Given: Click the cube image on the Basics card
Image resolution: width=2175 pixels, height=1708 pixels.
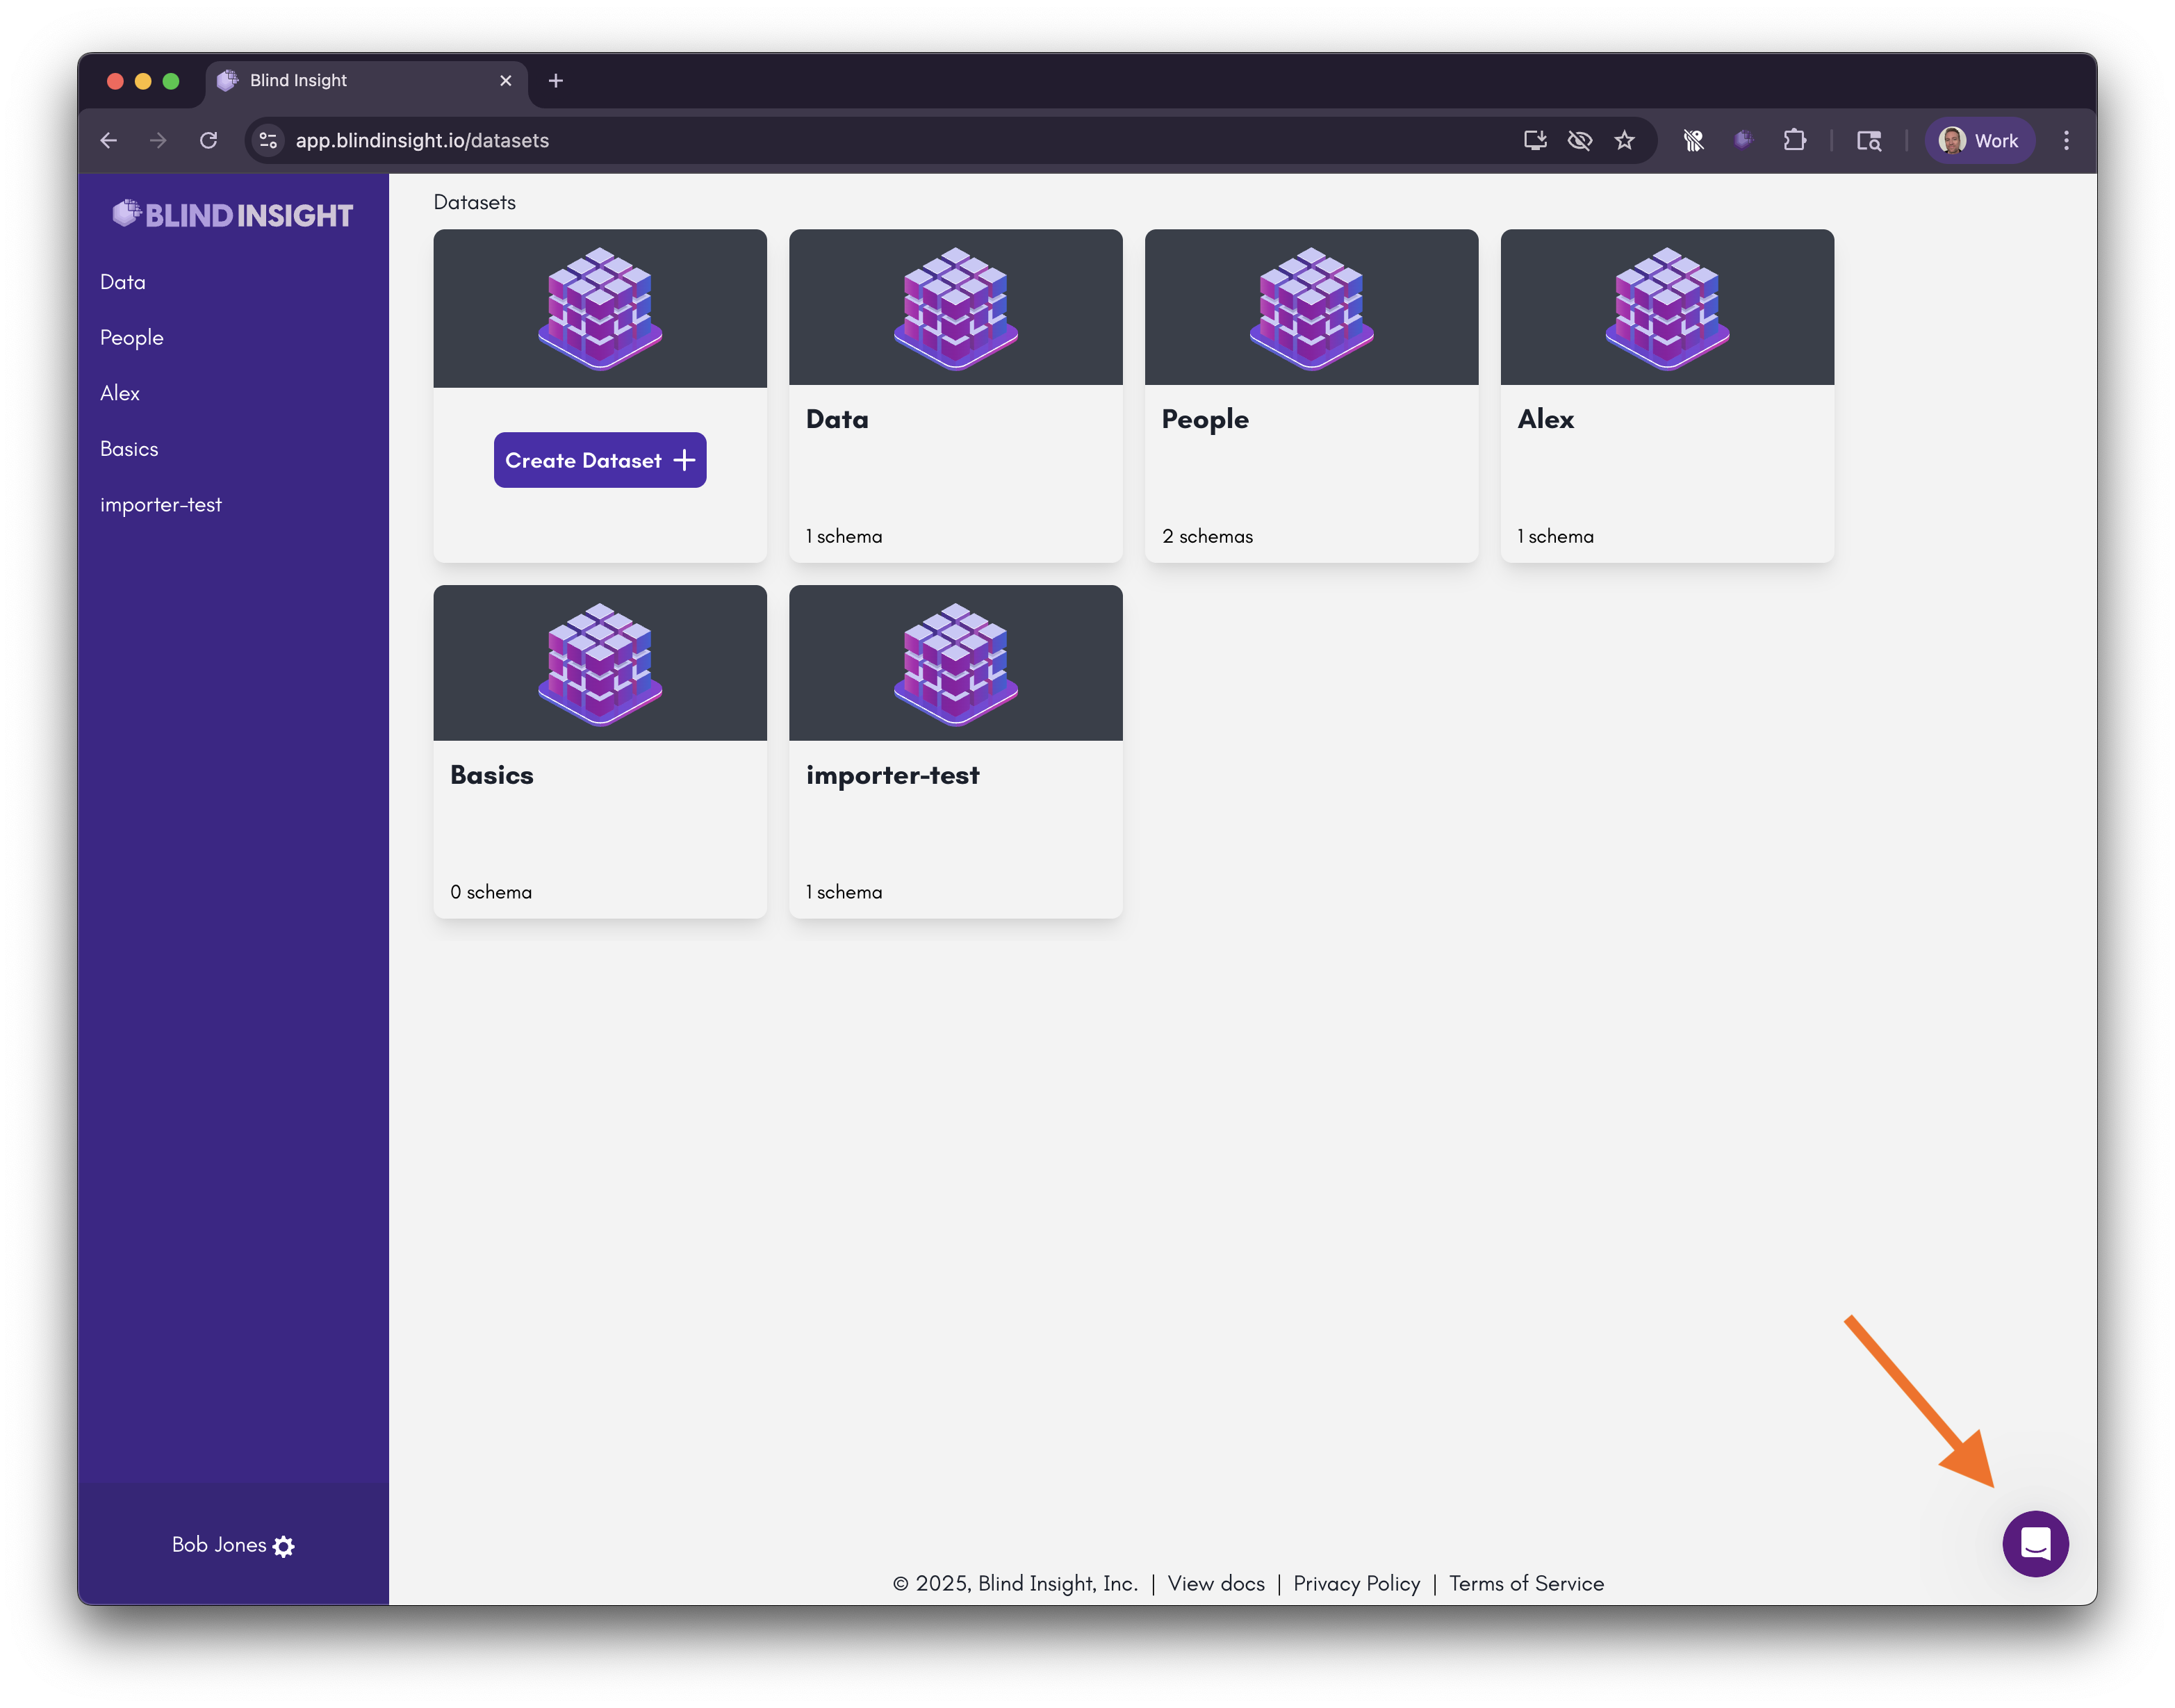Looking at the screenshot, I should [x=600, y=664].
